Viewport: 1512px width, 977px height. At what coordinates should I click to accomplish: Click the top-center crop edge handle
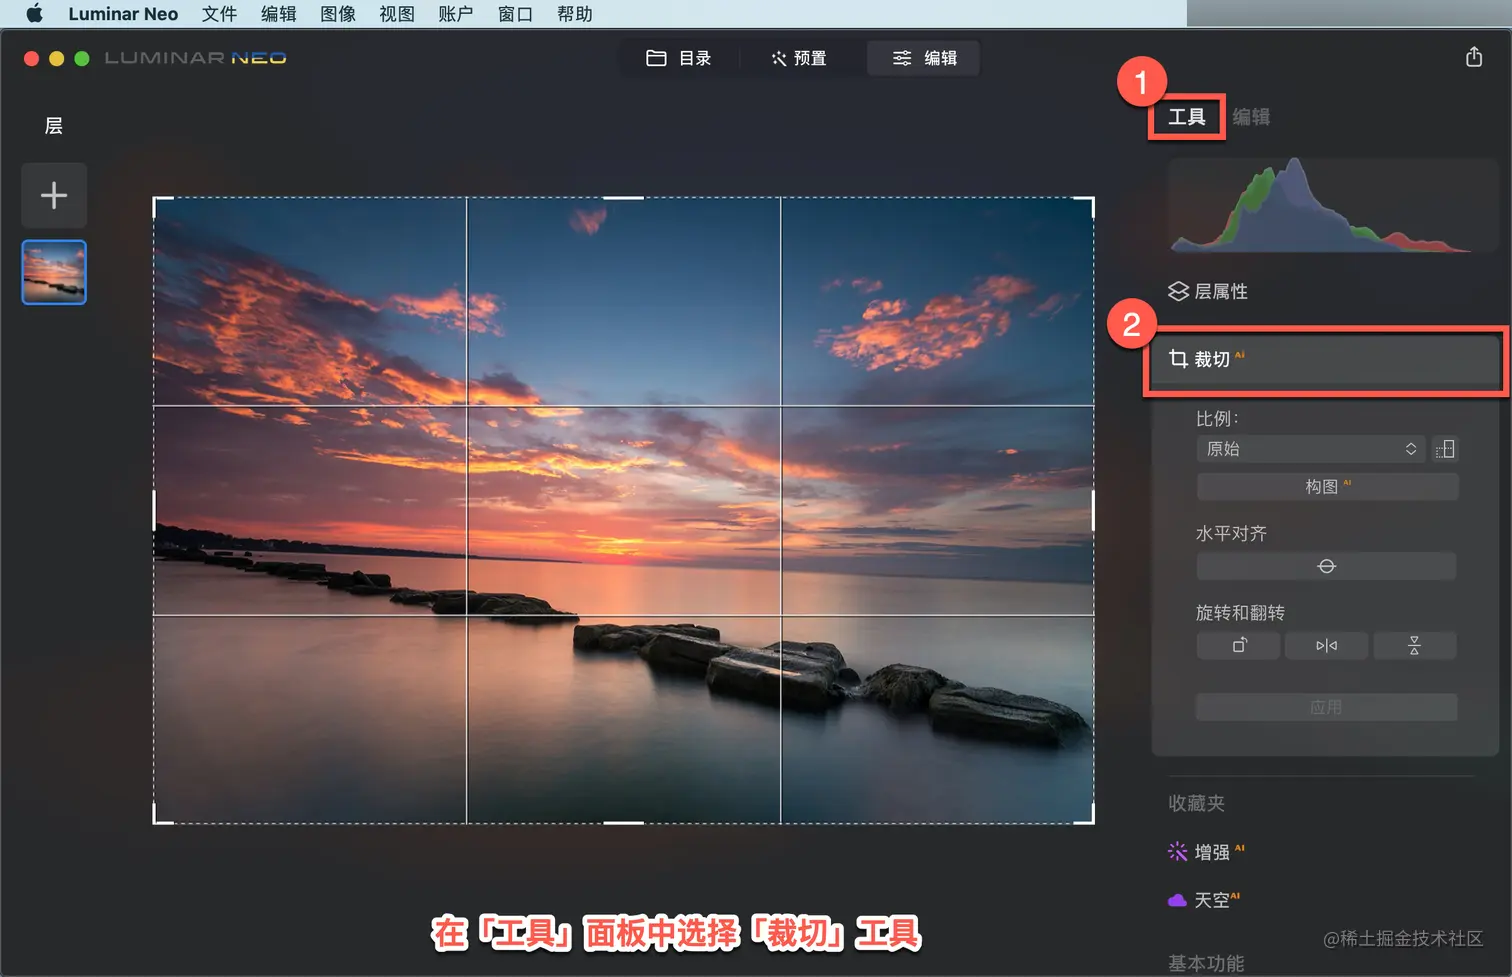pos(623,198)
